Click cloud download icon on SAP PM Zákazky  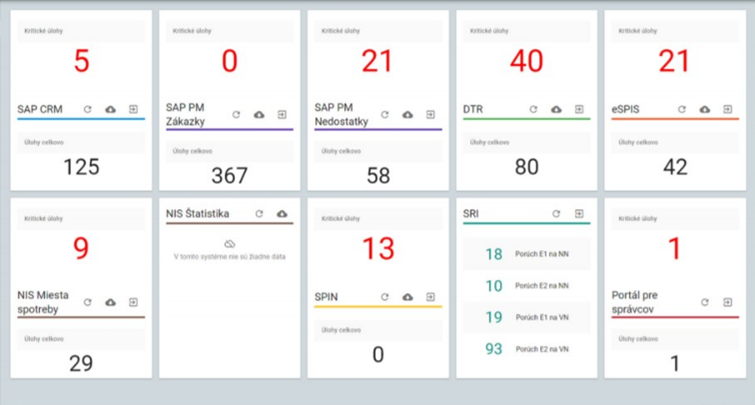click(259, 115)
